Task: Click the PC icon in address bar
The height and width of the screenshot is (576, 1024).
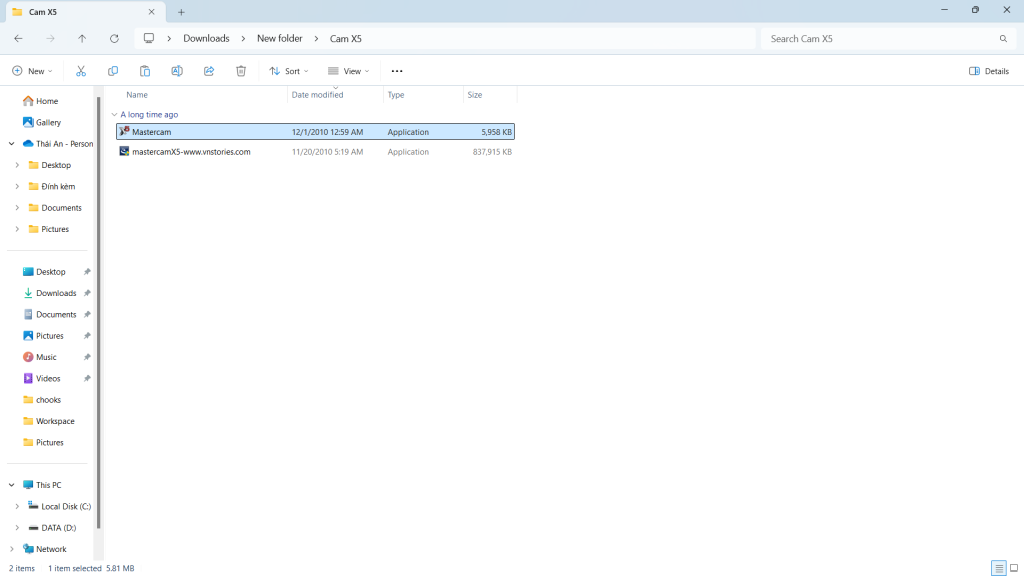Action: point(149,39)
